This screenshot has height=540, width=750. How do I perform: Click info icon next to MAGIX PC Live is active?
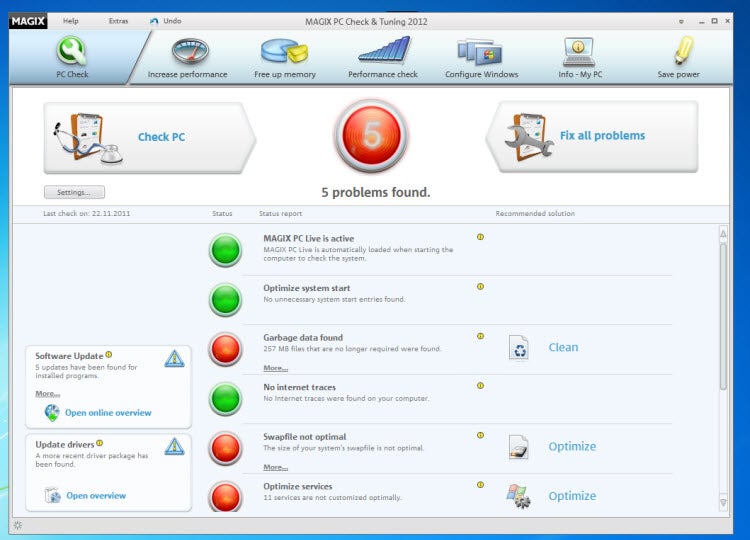coord(480,237)
